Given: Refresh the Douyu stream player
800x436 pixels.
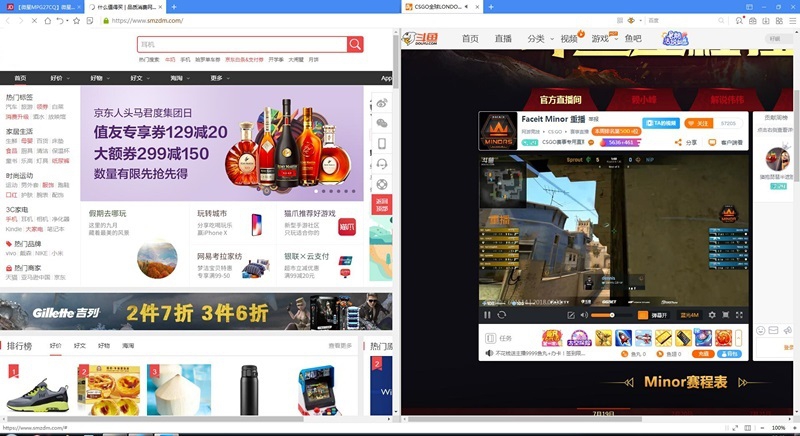Looking at the screenshot, I should pos(502,315).
